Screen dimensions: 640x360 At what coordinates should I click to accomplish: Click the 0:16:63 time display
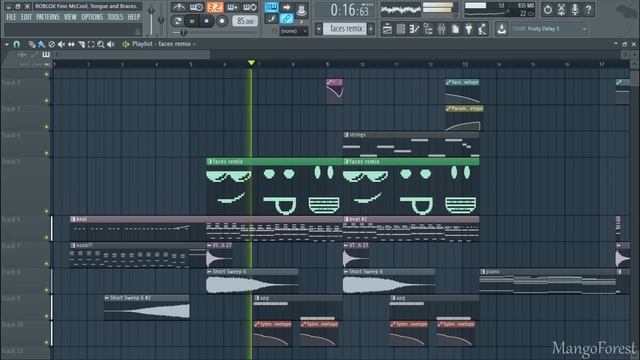tap(349, 10)
